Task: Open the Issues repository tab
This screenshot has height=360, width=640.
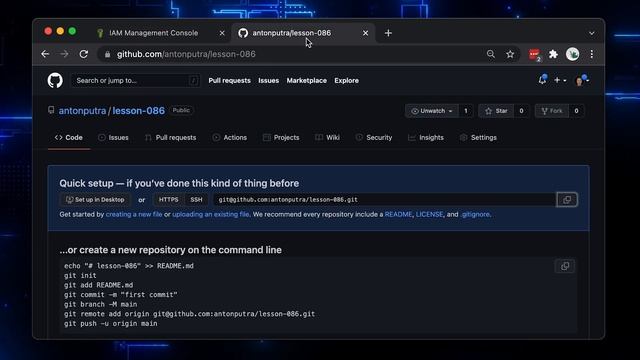Action: click(x=113, y=138)
